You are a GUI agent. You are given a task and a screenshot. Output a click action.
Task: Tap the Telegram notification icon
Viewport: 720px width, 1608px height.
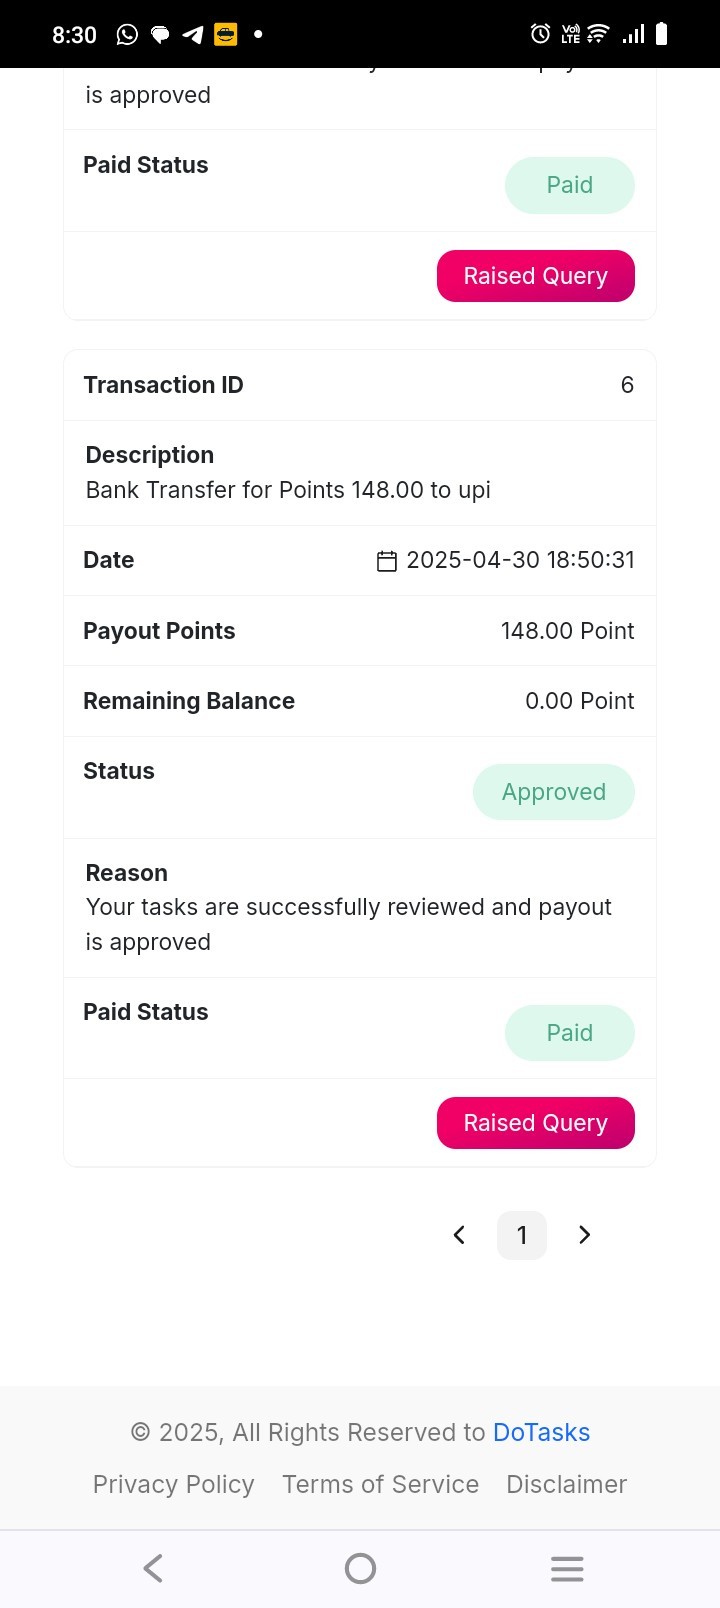[193, 35]
